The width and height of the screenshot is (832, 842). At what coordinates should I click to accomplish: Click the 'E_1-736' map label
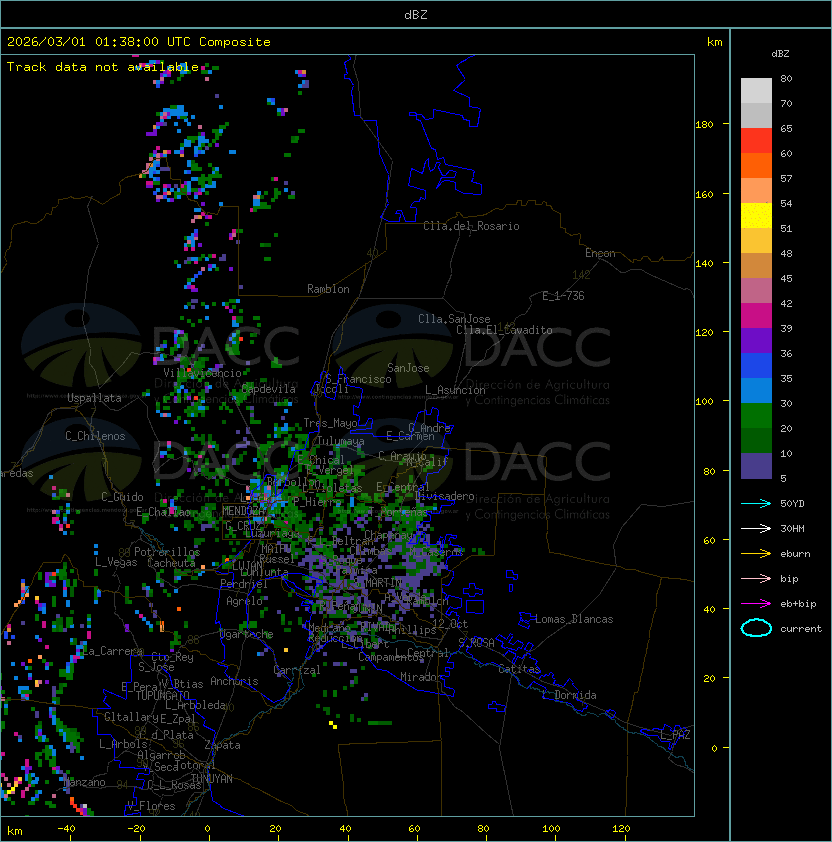pos(563,296)
